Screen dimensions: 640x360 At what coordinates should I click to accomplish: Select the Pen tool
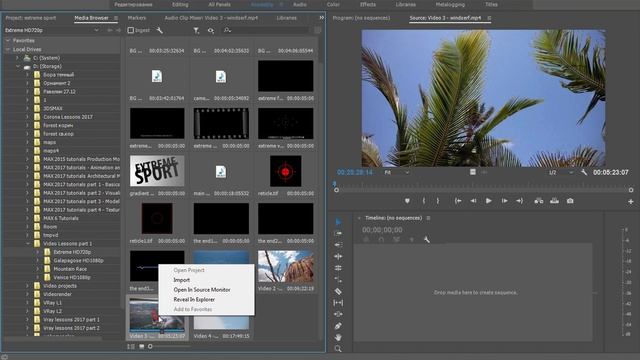(338, 326)
